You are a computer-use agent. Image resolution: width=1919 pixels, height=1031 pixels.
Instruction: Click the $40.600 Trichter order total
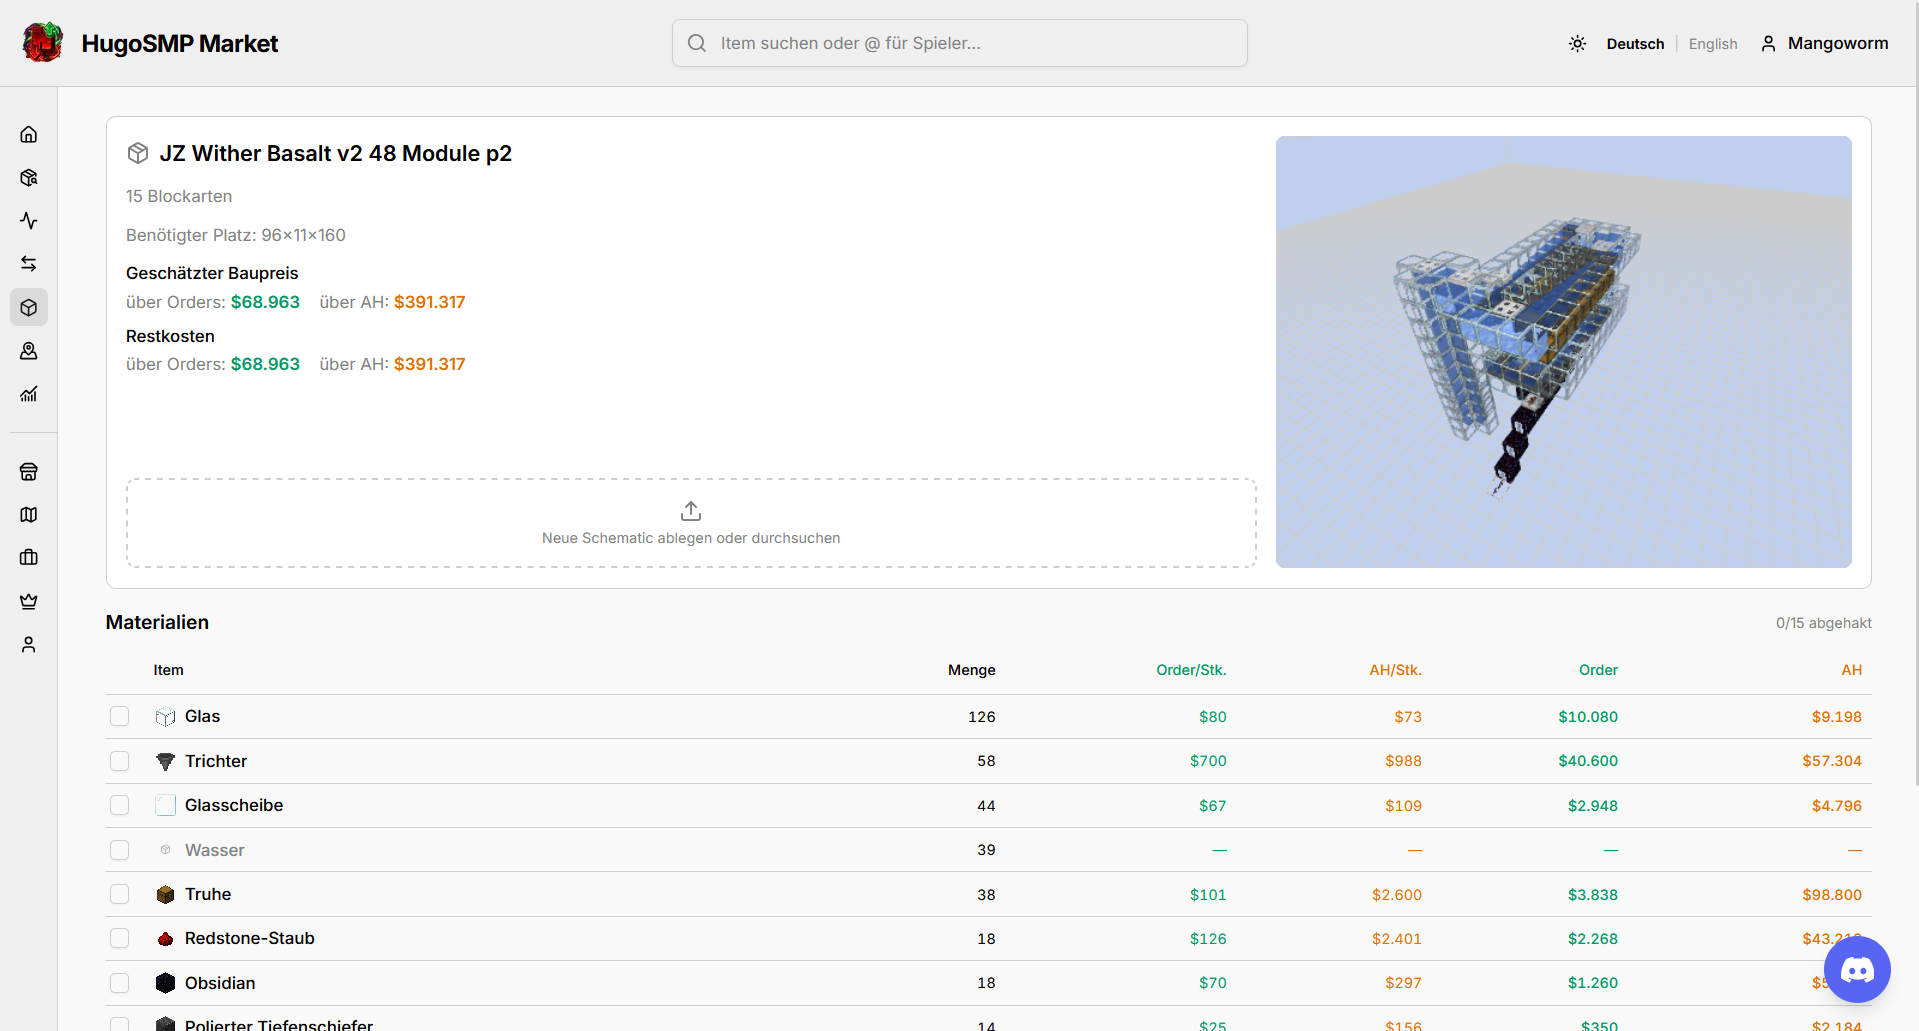tap(1588, 761)
